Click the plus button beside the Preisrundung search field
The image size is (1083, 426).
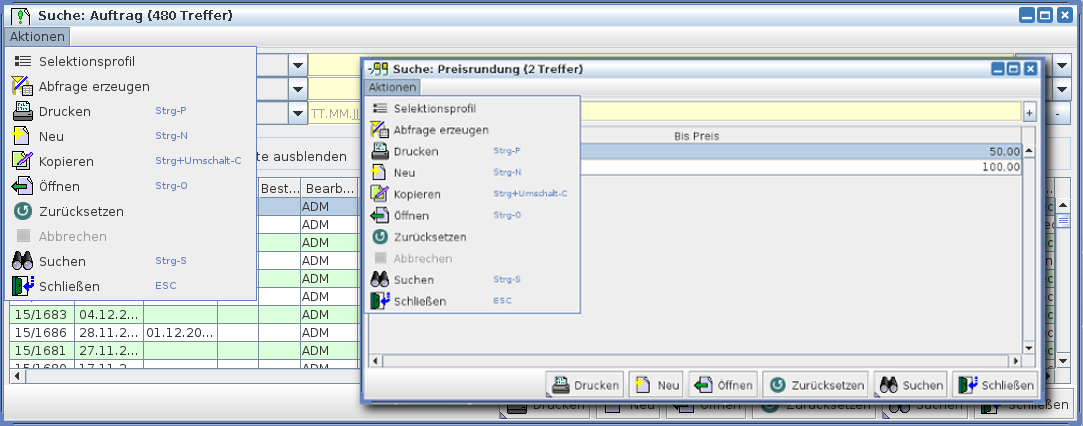click(x=1030, y=113)
